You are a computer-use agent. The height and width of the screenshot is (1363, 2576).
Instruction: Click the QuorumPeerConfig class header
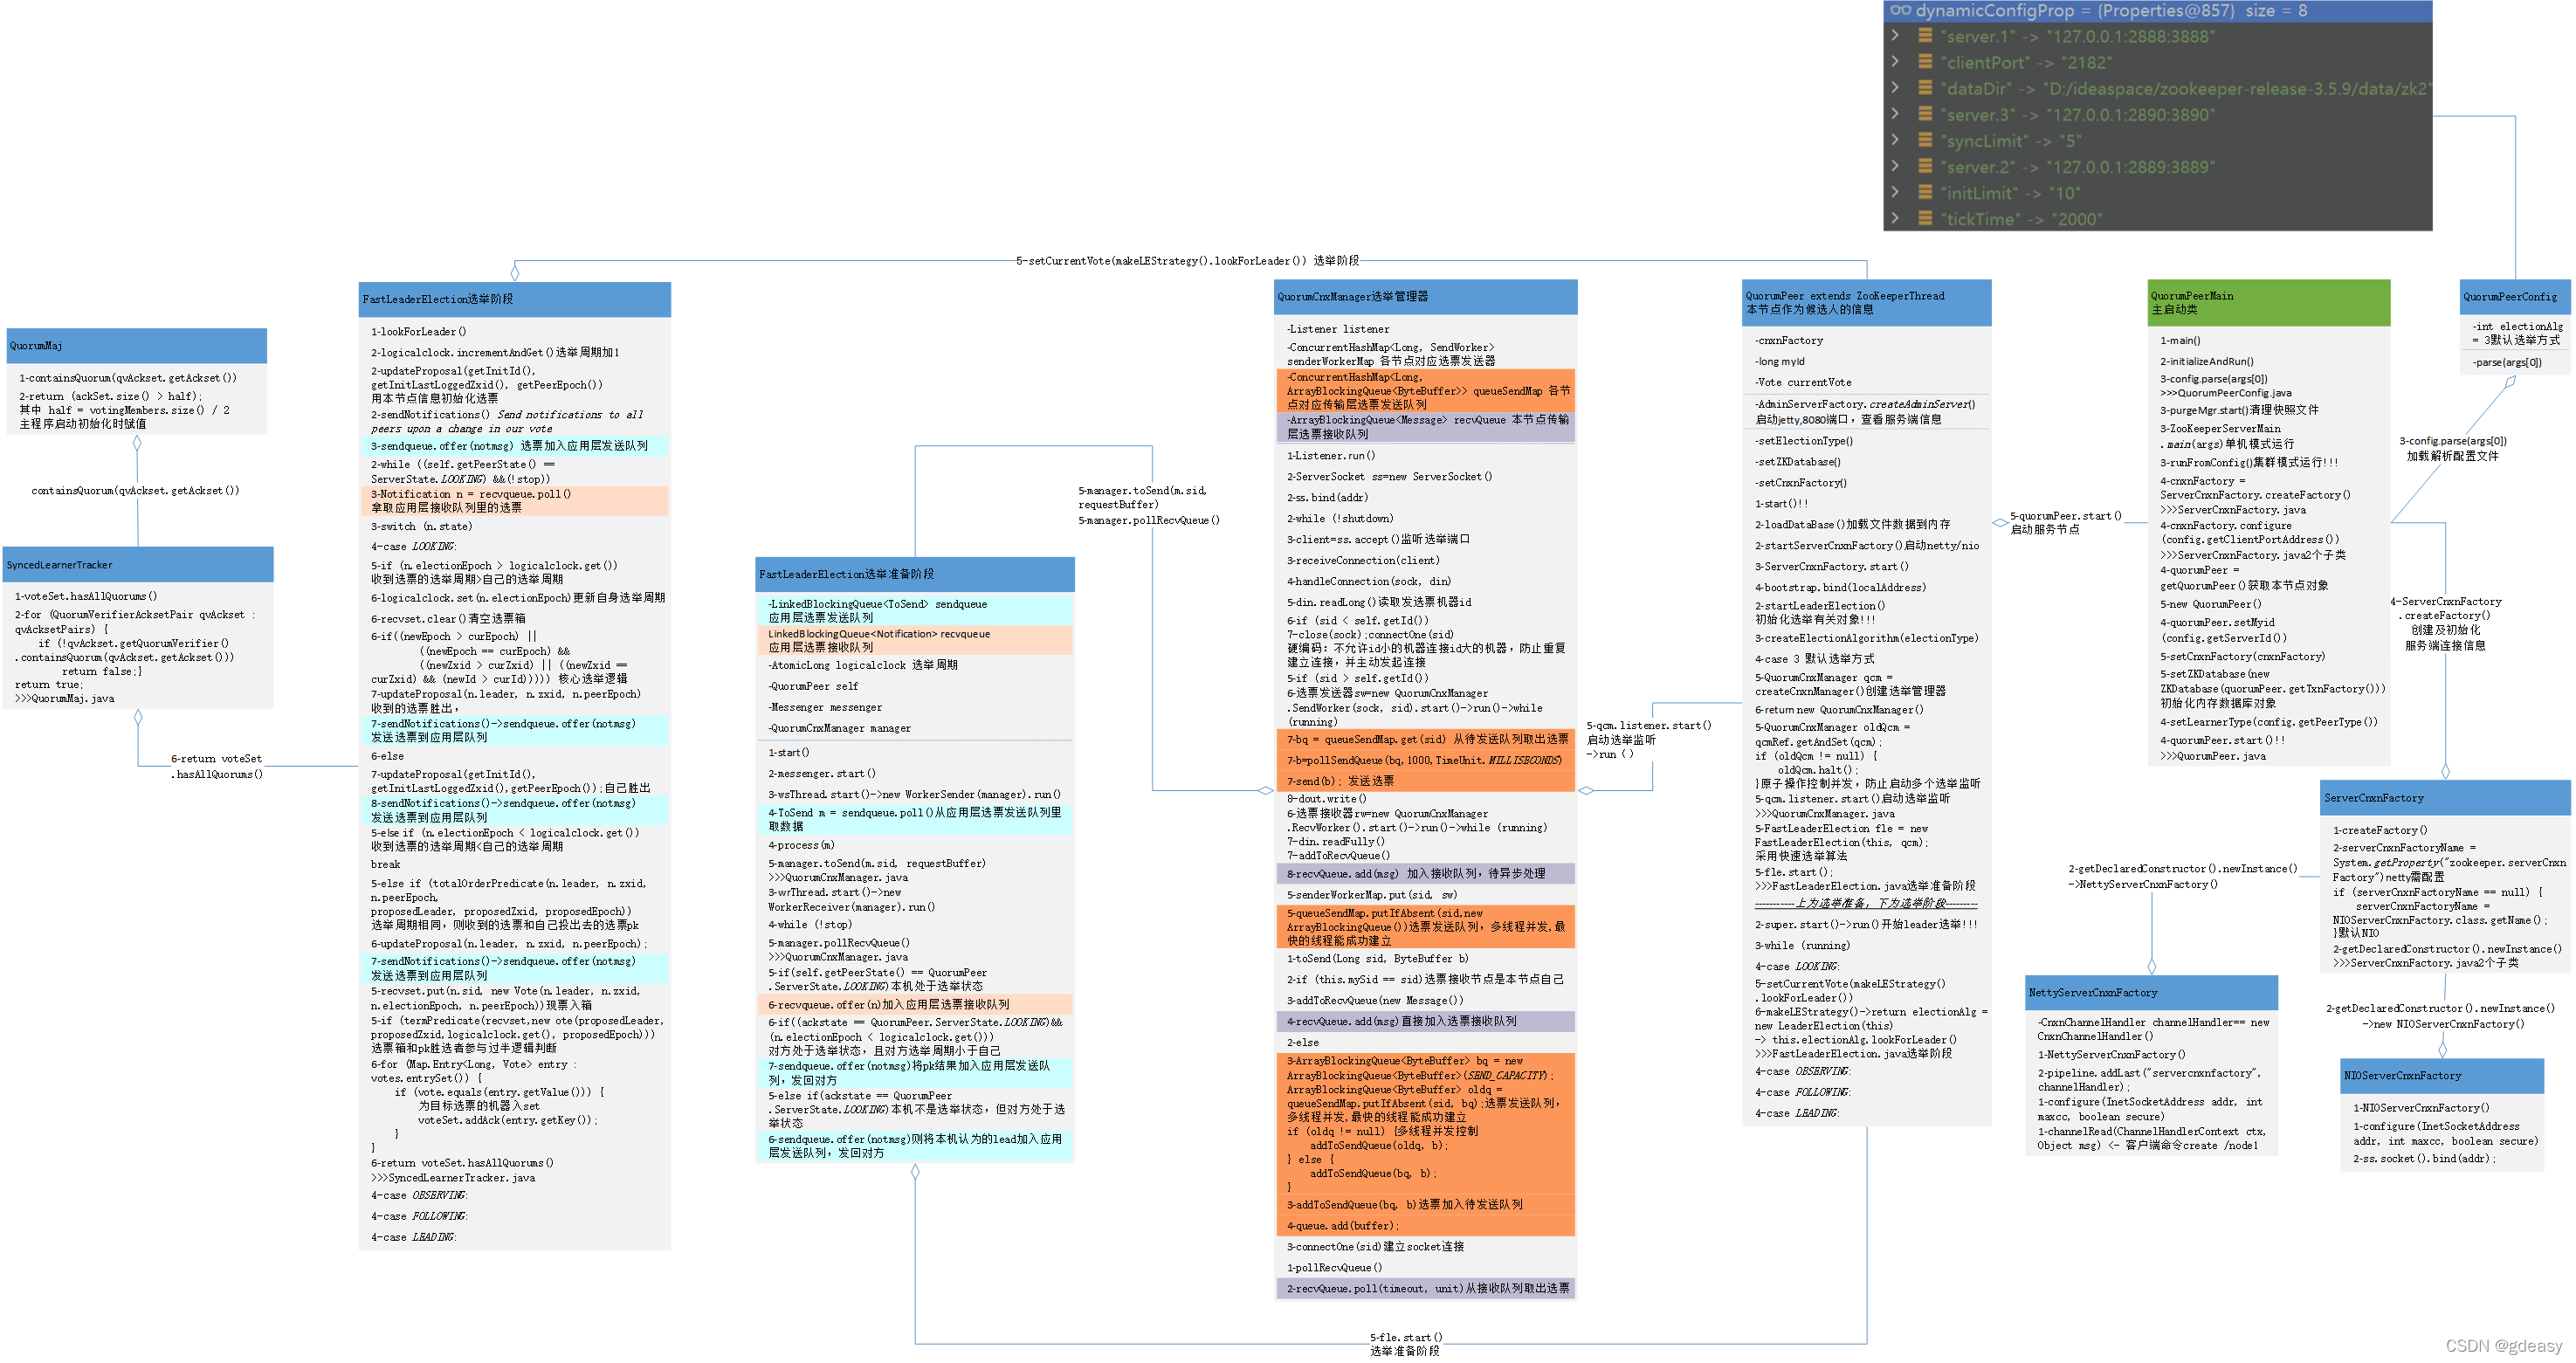point(2515,297)
